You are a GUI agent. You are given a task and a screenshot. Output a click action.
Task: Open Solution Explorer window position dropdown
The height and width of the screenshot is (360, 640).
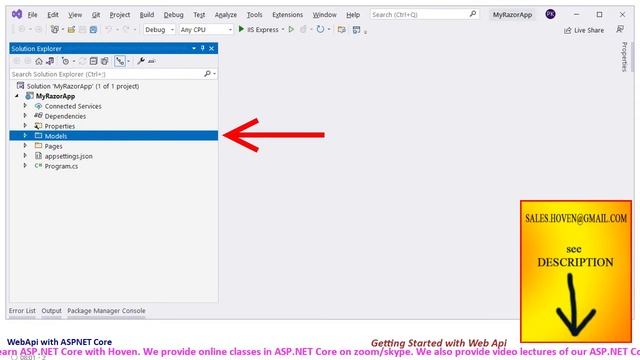coord(193,48)
